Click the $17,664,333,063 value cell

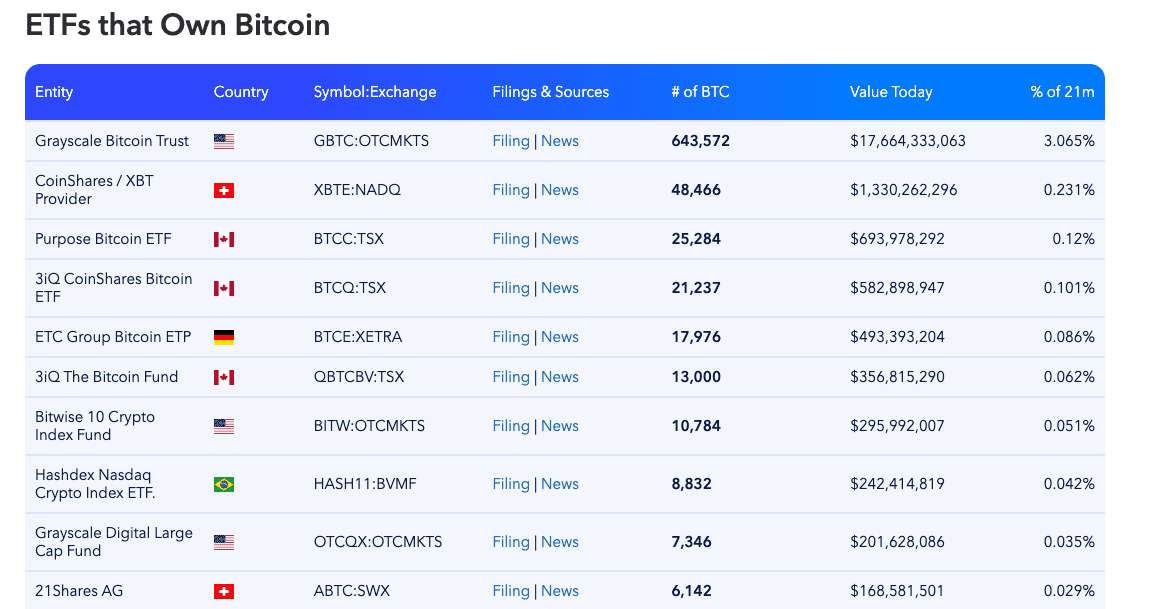click(908, 141)
